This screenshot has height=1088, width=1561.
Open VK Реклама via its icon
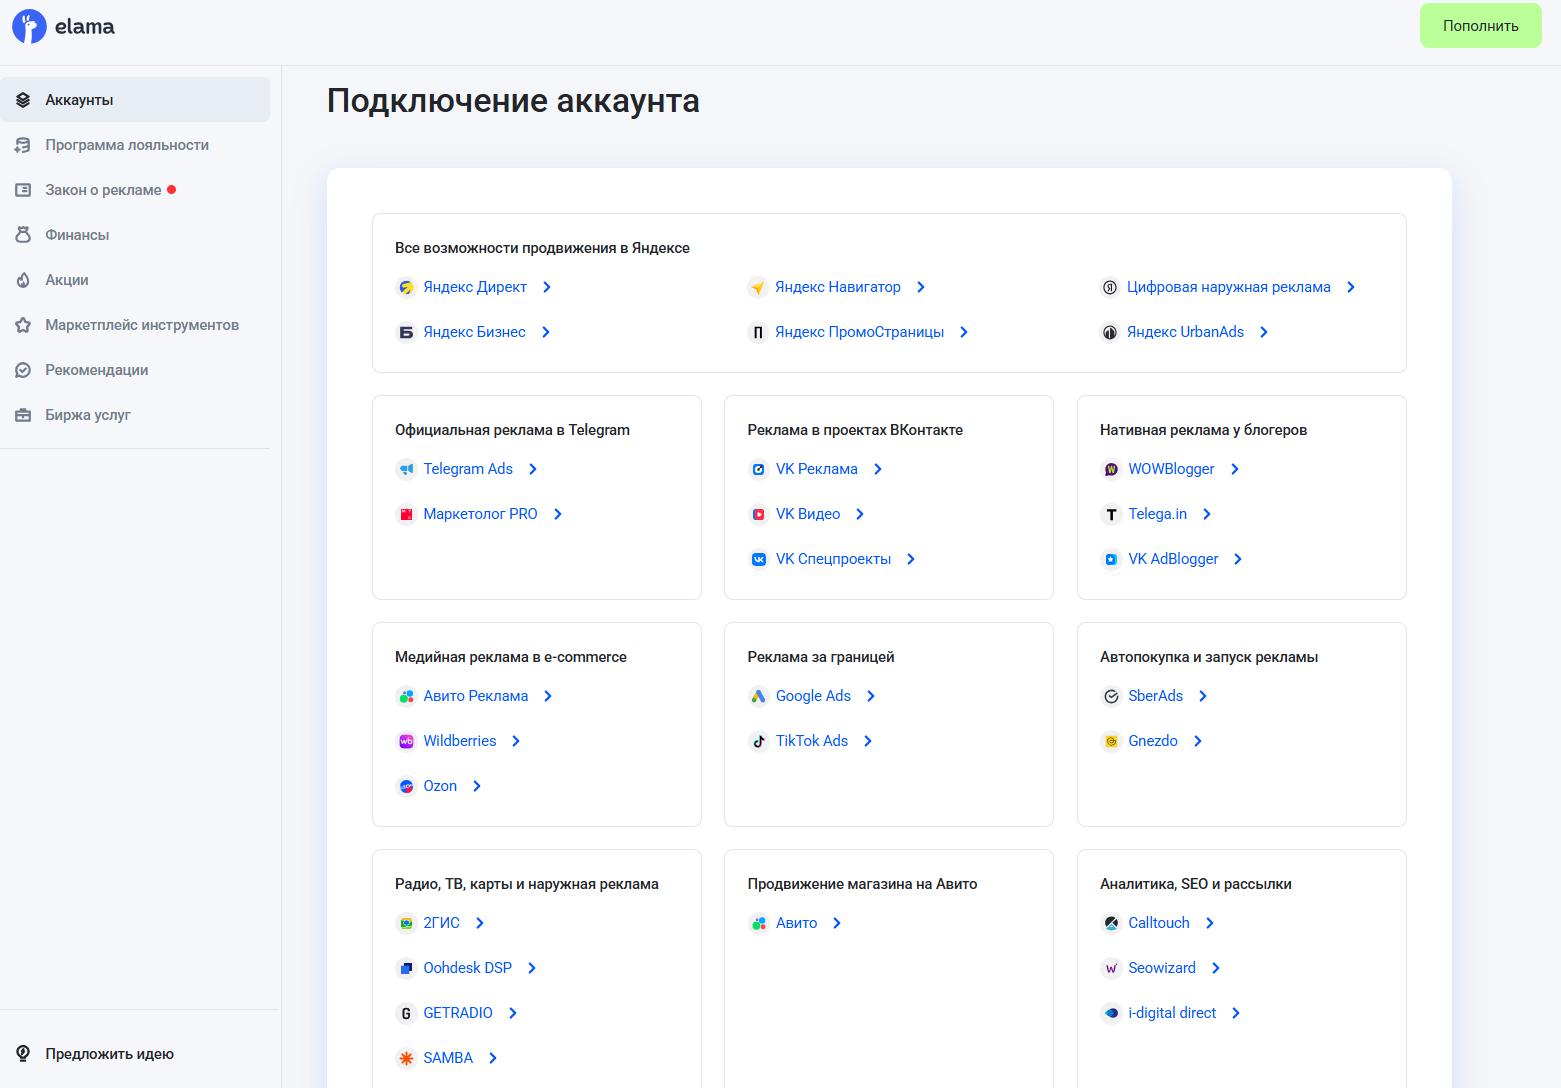tap(758, 469)
